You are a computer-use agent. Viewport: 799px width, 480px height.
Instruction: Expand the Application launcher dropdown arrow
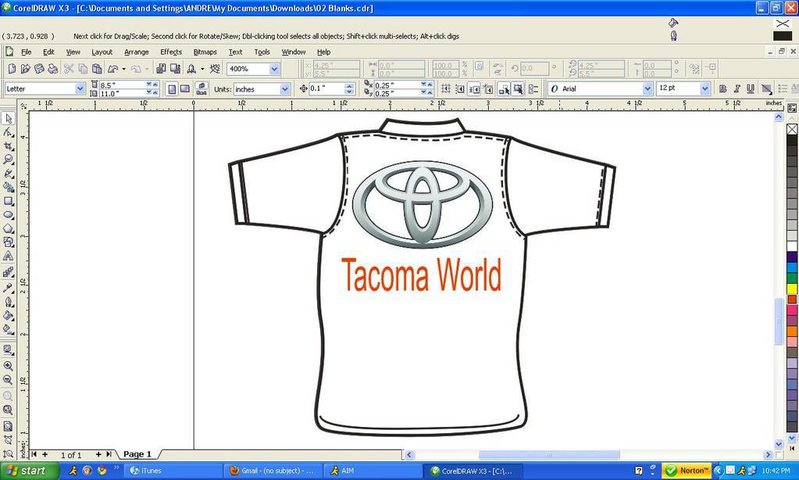tap(202, 69)
